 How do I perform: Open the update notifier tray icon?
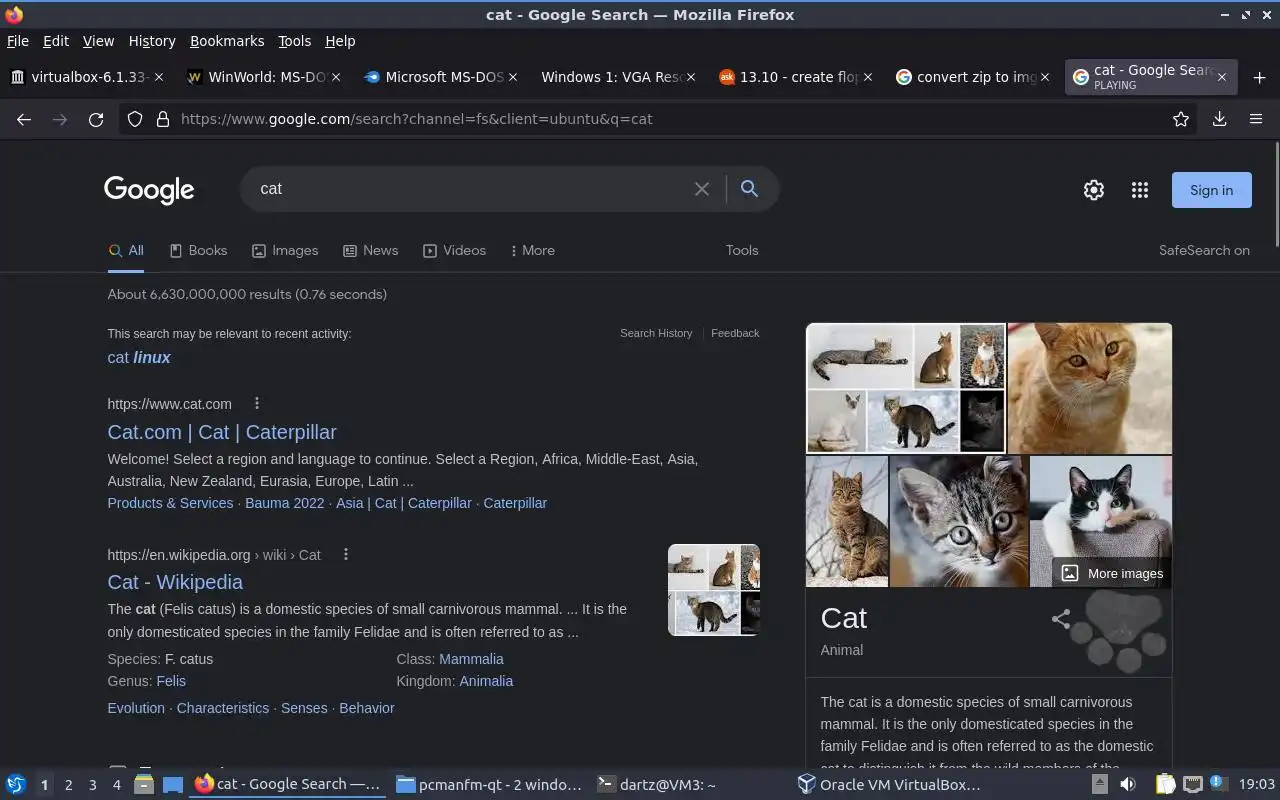pyautogui.click(x=1217, y=784)
